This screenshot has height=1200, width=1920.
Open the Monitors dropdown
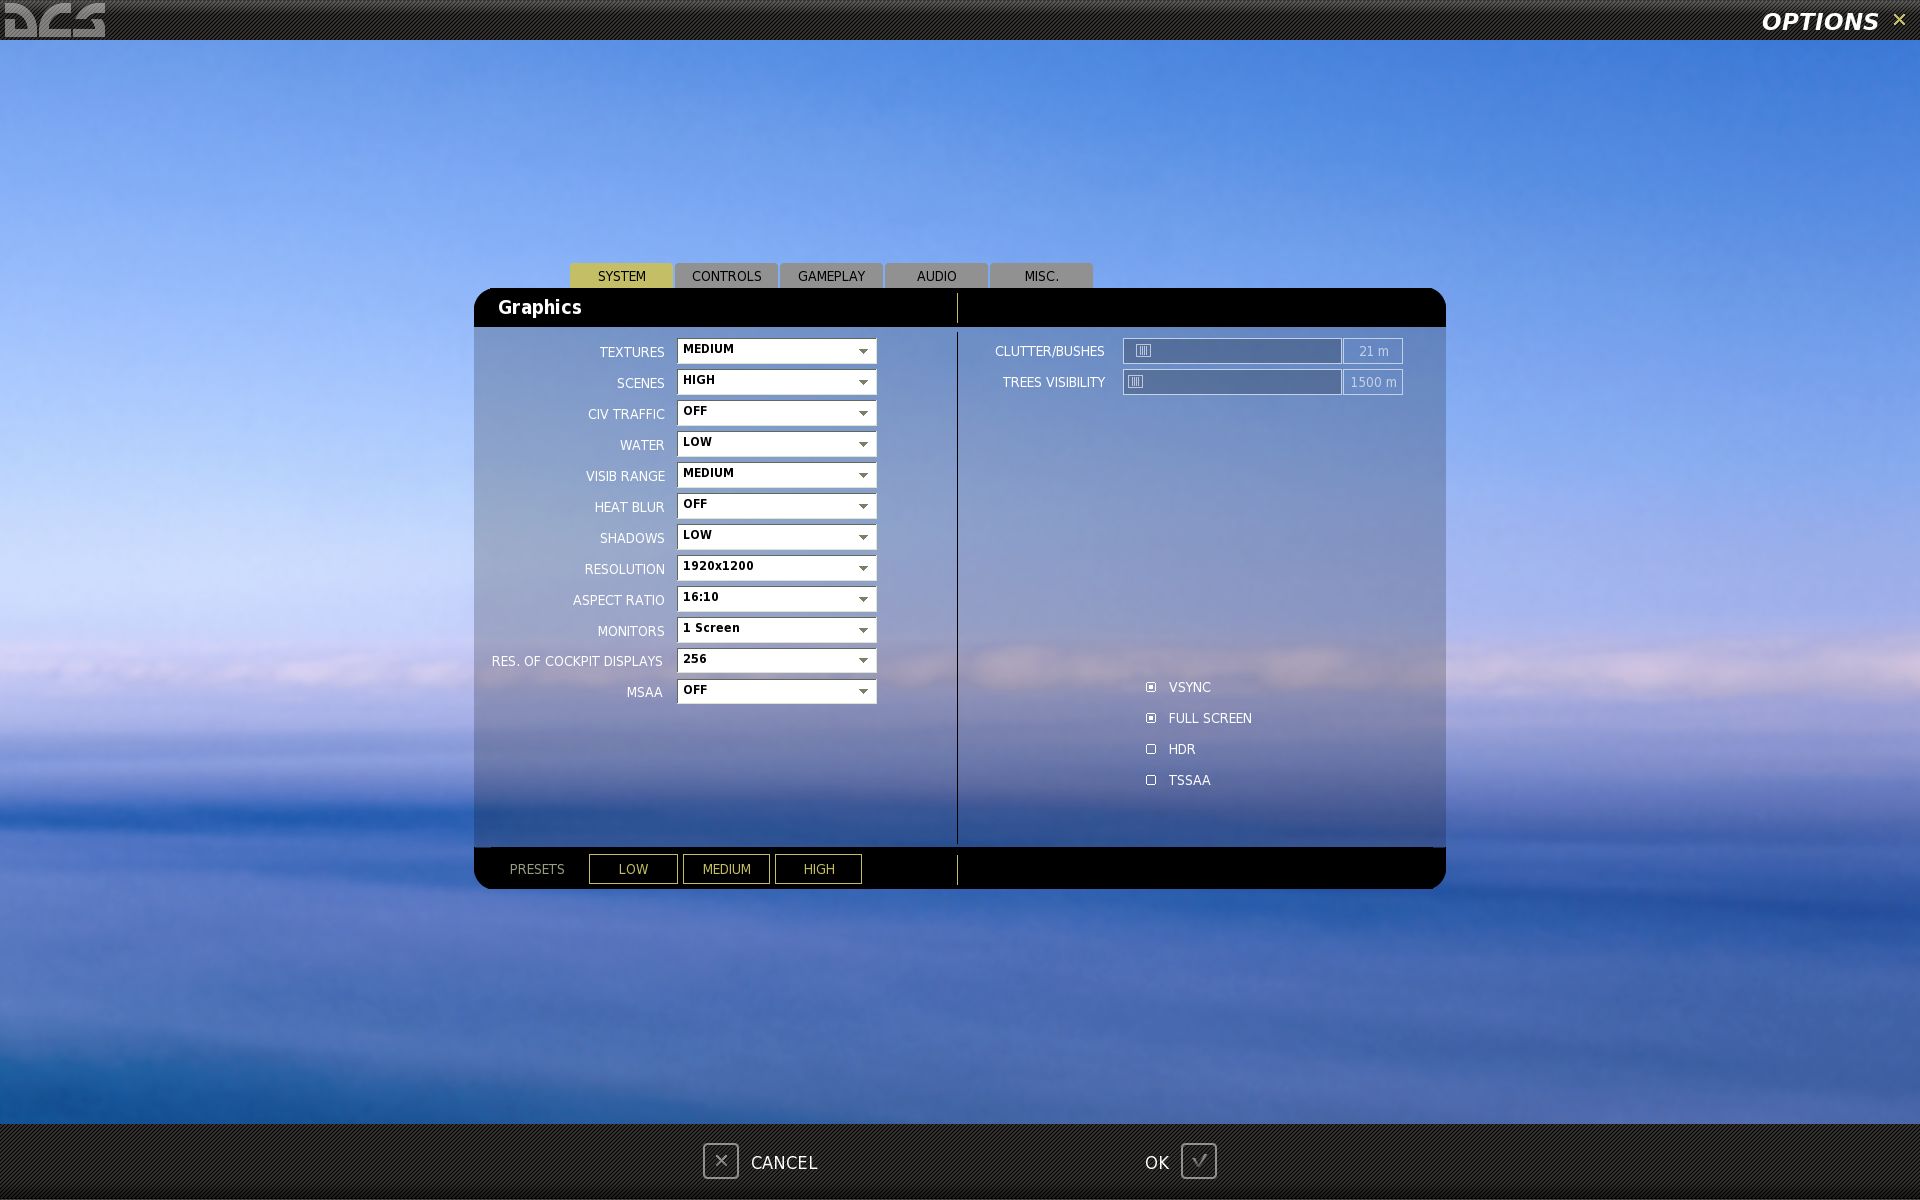click(776, 630)
